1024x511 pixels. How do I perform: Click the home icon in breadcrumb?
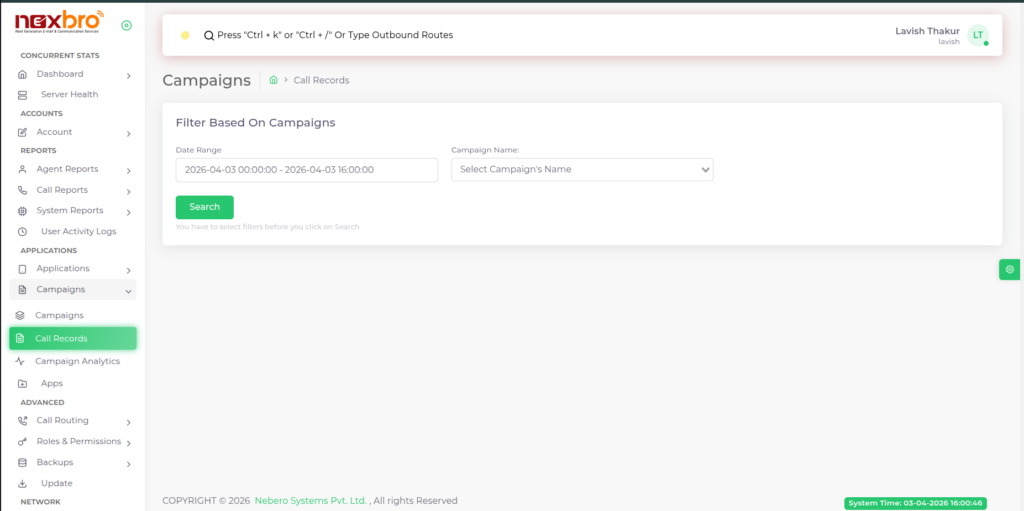(273, 80)
